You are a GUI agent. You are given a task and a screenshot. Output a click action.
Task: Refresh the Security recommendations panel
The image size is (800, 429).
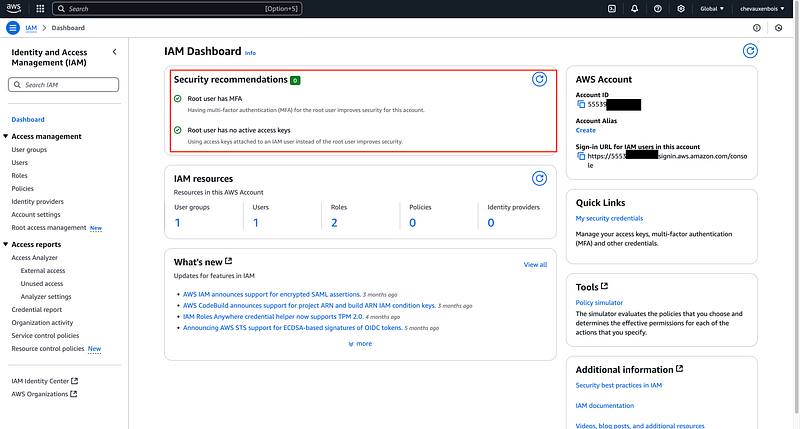tap(539, 79)
